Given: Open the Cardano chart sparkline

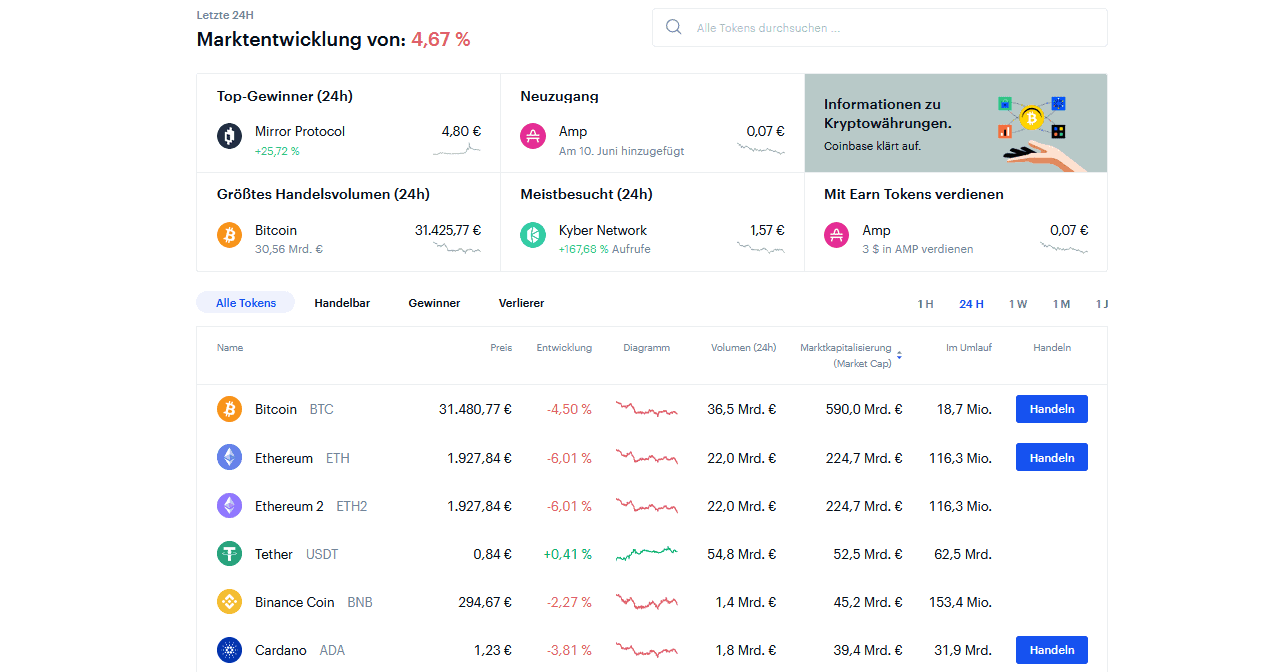Looking at the screenshot, I should pos(646,650).
